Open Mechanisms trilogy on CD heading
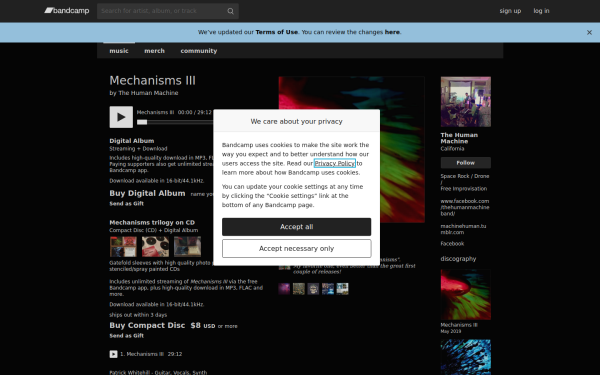Viewport: 600px width, 375px height. click(152, 222)
